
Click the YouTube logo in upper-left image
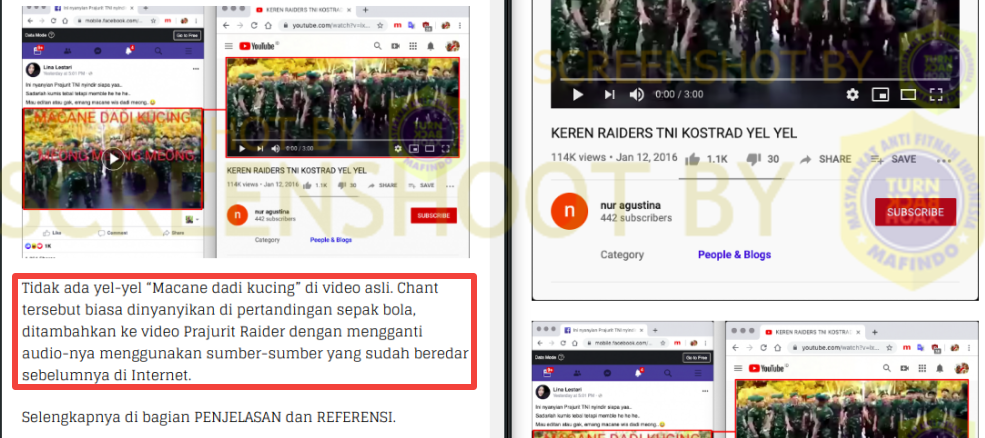tap(259, 46)
